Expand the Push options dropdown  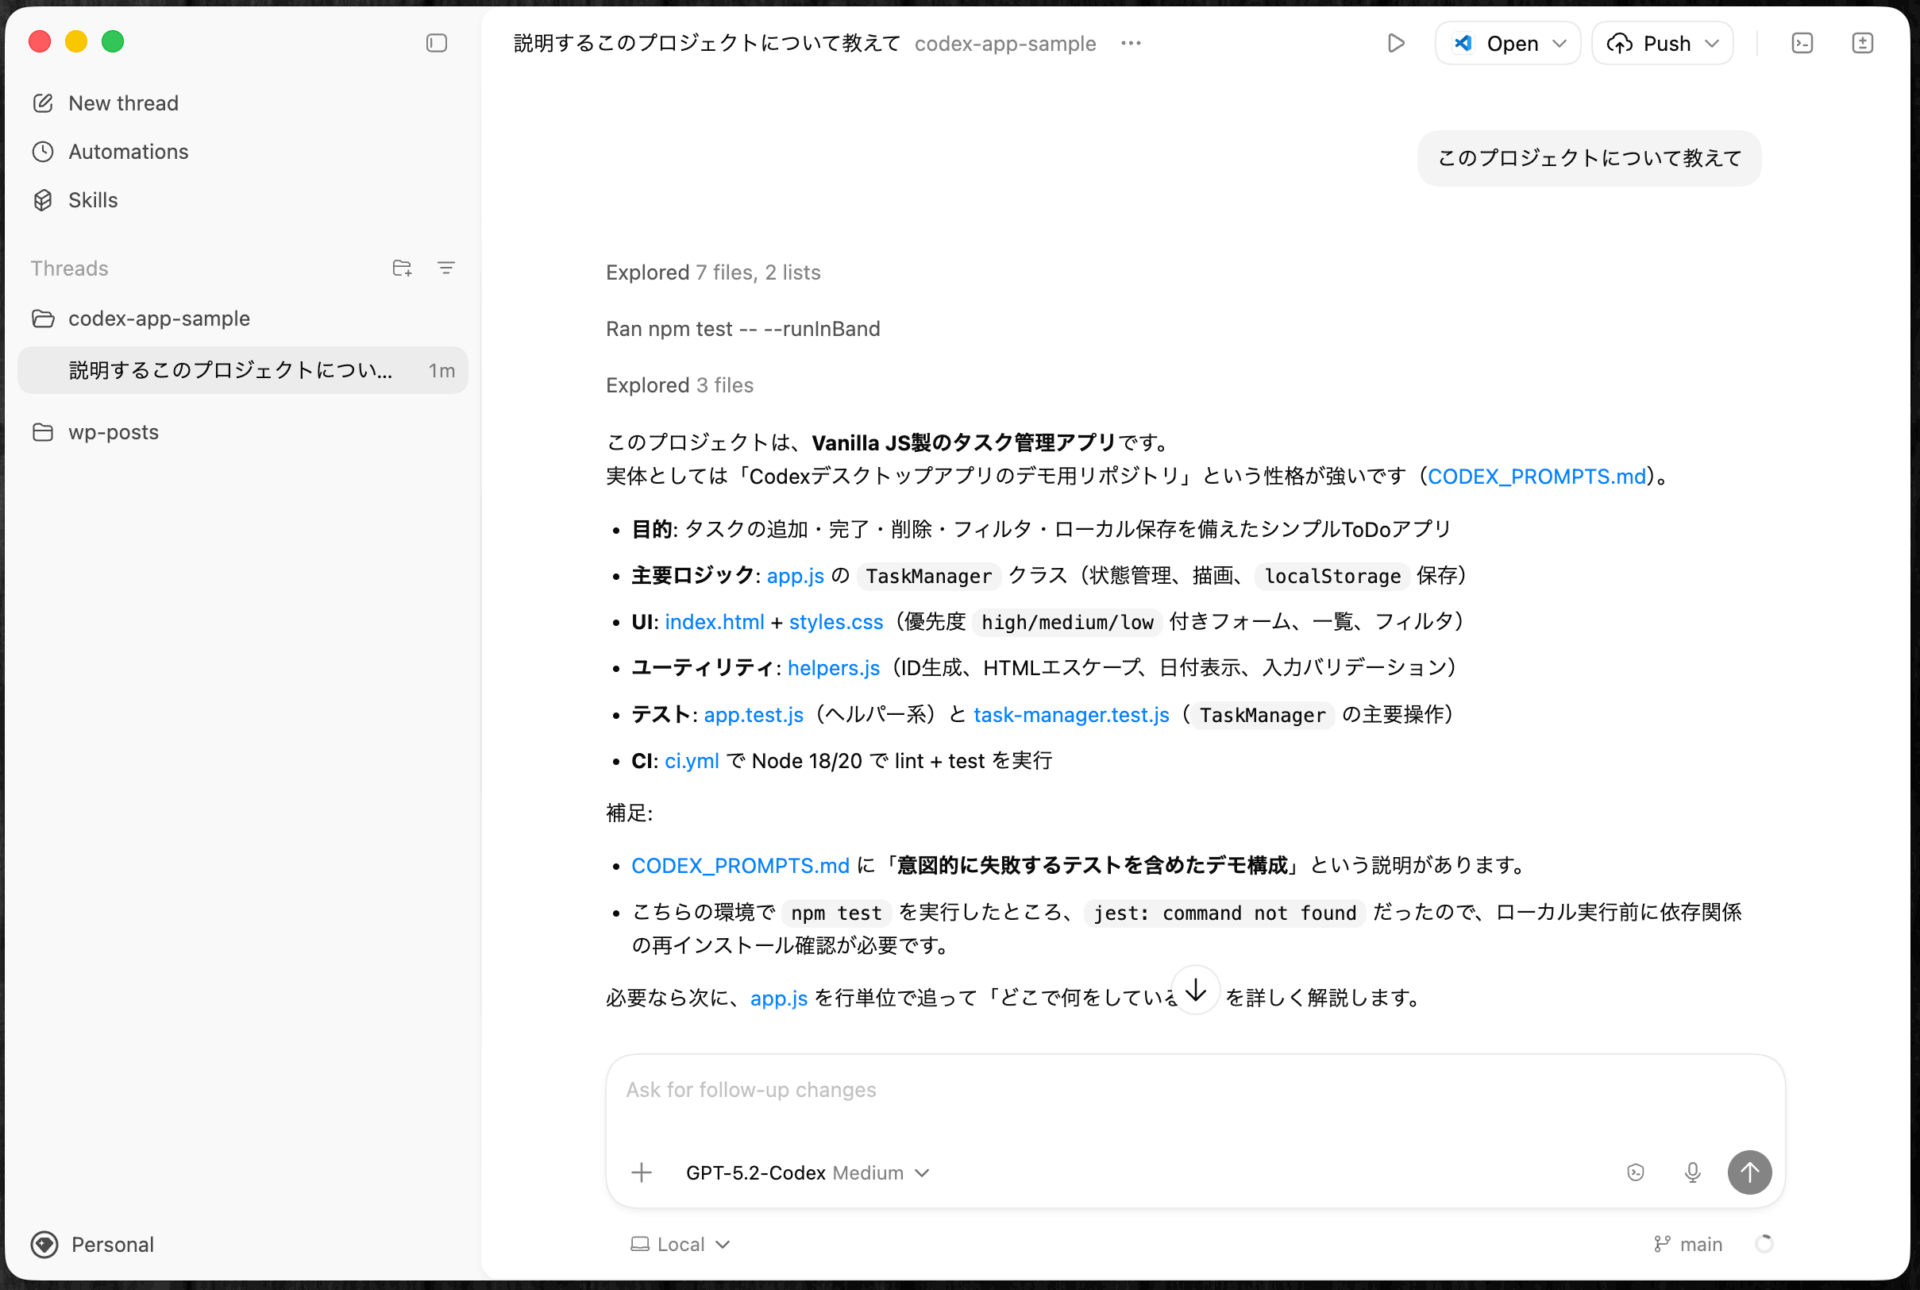point(1712,43)
